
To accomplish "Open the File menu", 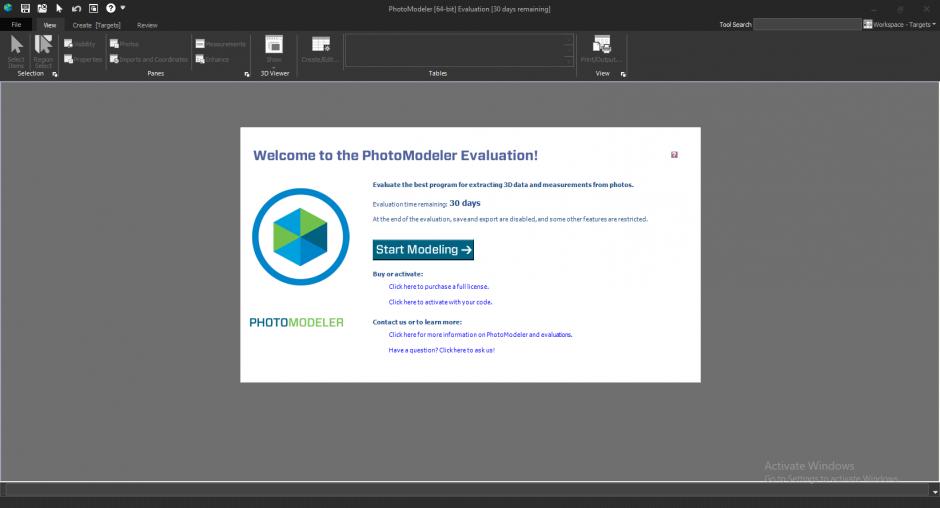I will (16, 25).
